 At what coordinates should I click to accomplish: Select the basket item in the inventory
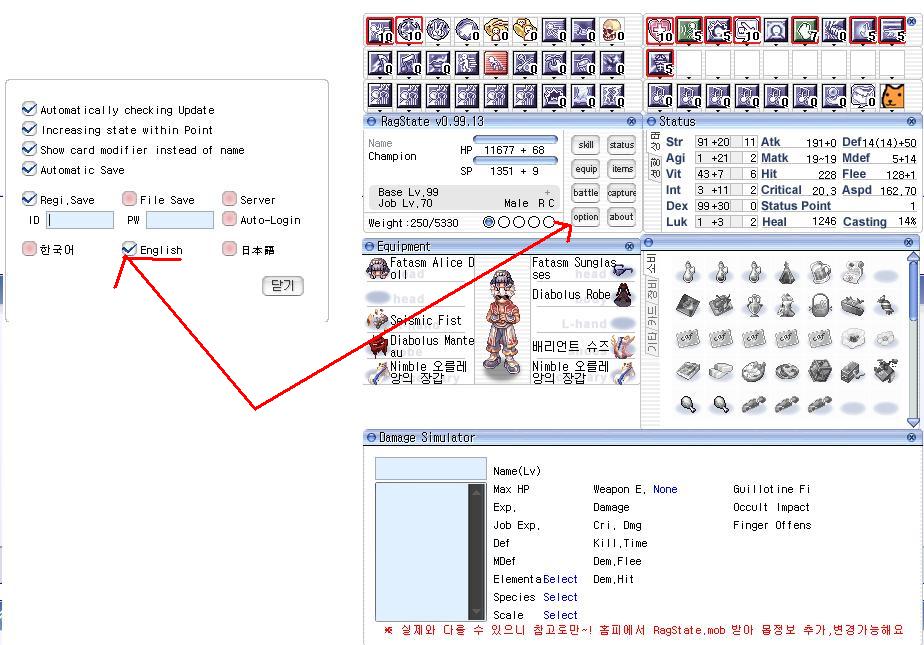click(x=820, y=305)
